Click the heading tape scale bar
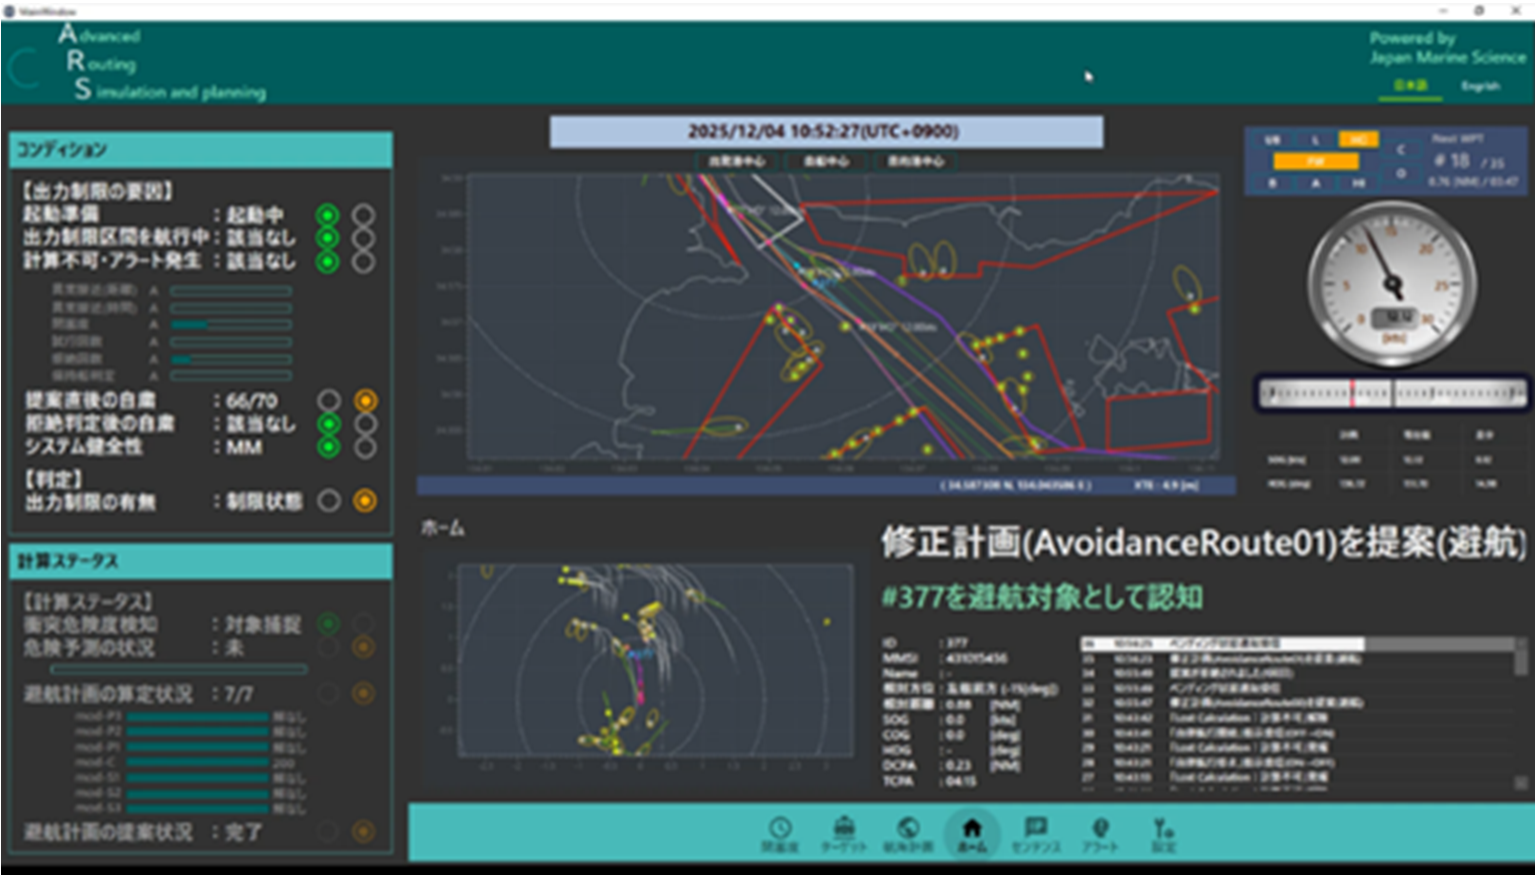The image size is (1535, 876). click(x=1392, y=394)
